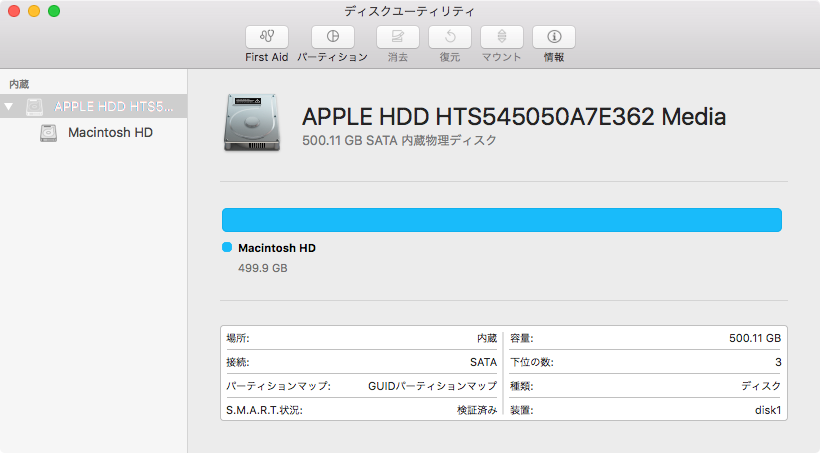Image resolution: width=820 pixels, height=453 pixels.
Task: Click the blue Macintosh HD usage bar
Action: (502, 220)
